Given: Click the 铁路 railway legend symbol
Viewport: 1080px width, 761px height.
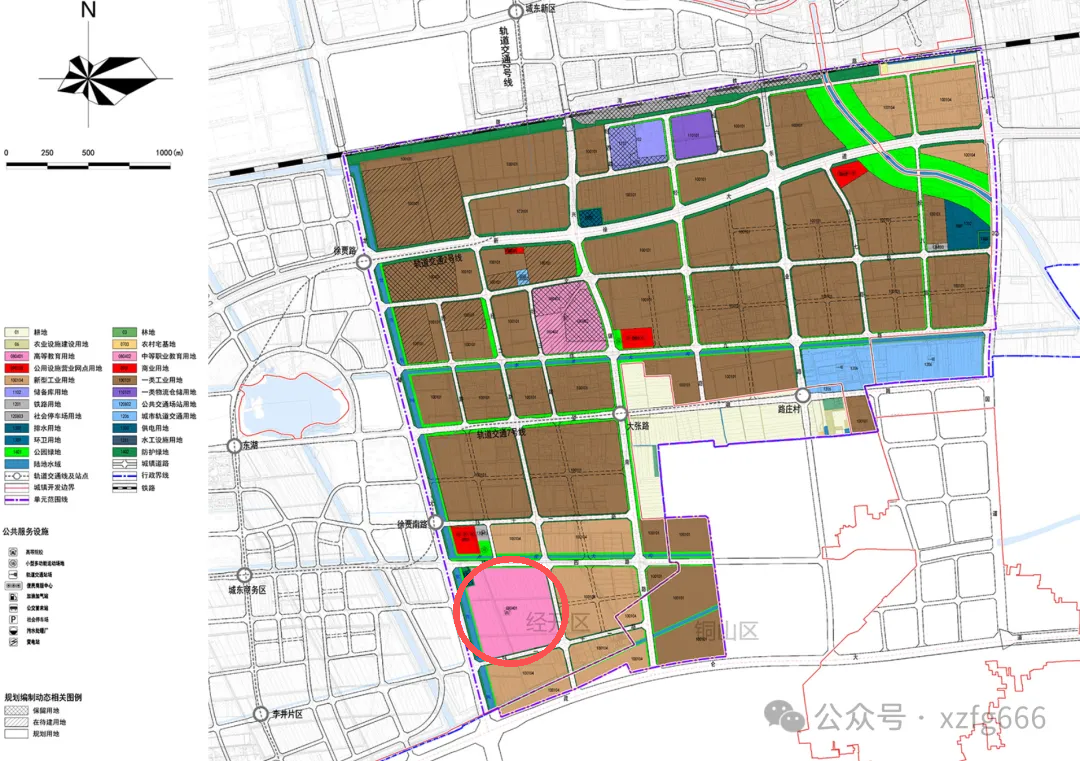Looking at the screenshot, I should click(125, 488).
